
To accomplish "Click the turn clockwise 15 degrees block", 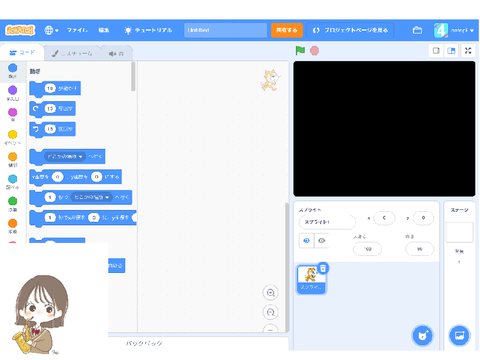I will click(x=52, y=109).
